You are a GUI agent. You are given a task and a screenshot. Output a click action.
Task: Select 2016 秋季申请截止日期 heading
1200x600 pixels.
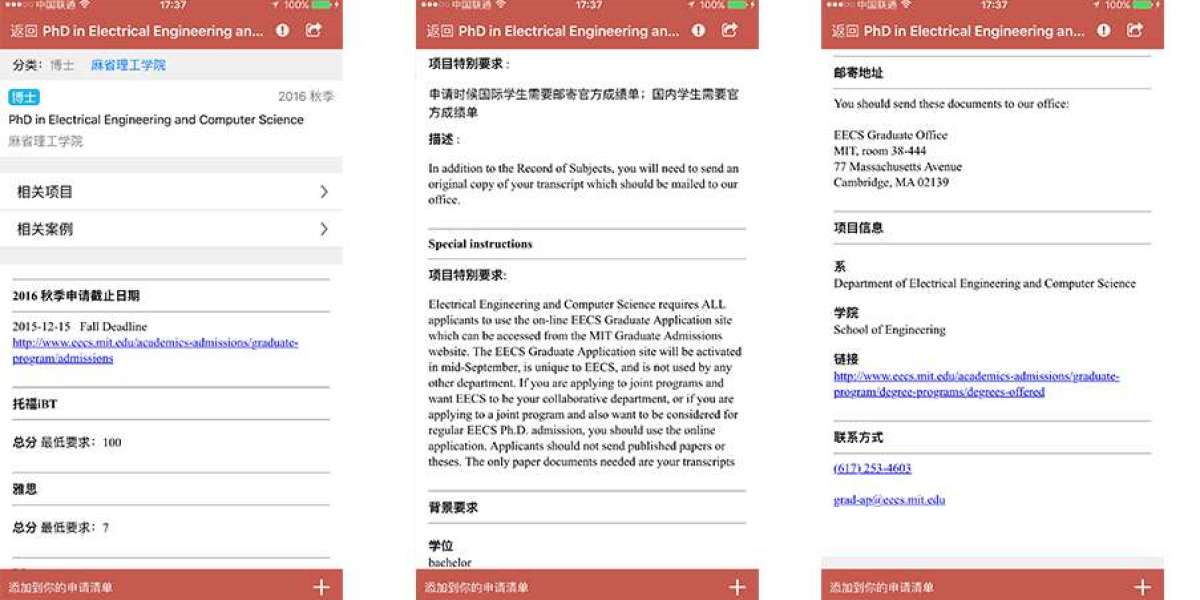coord(76,296)
